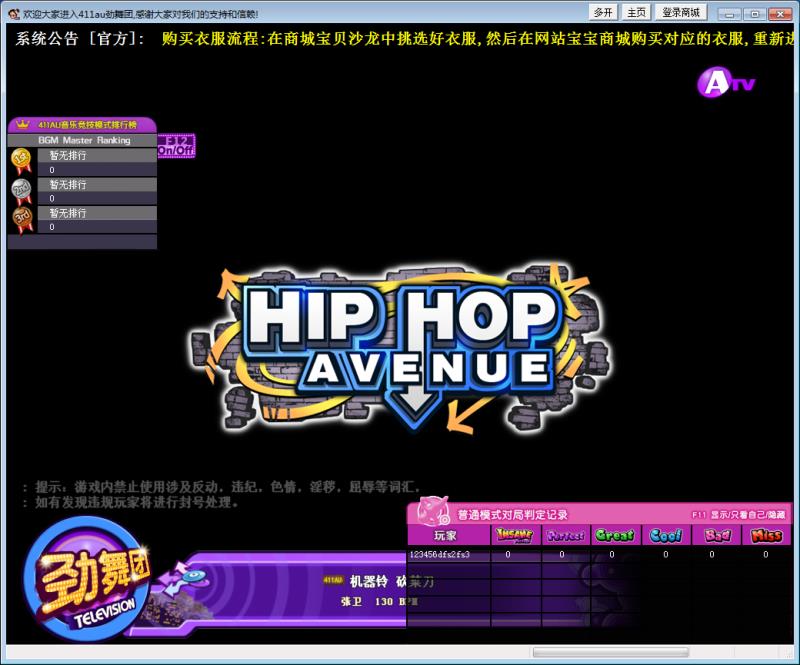Image resolution: width=800 pixels, height=665 pixels.
Task: Select 暂无排行 beside the 1st medal
Action: 68,155
